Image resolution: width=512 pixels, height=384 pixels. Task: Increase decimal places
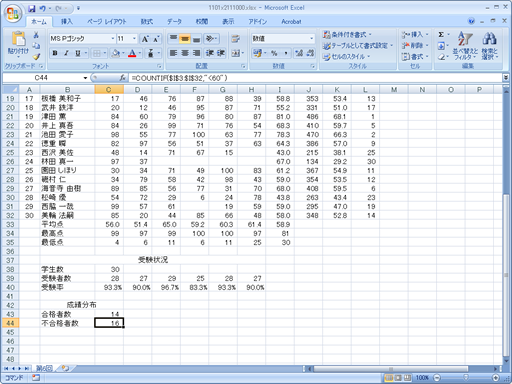[x=299, y=53]
